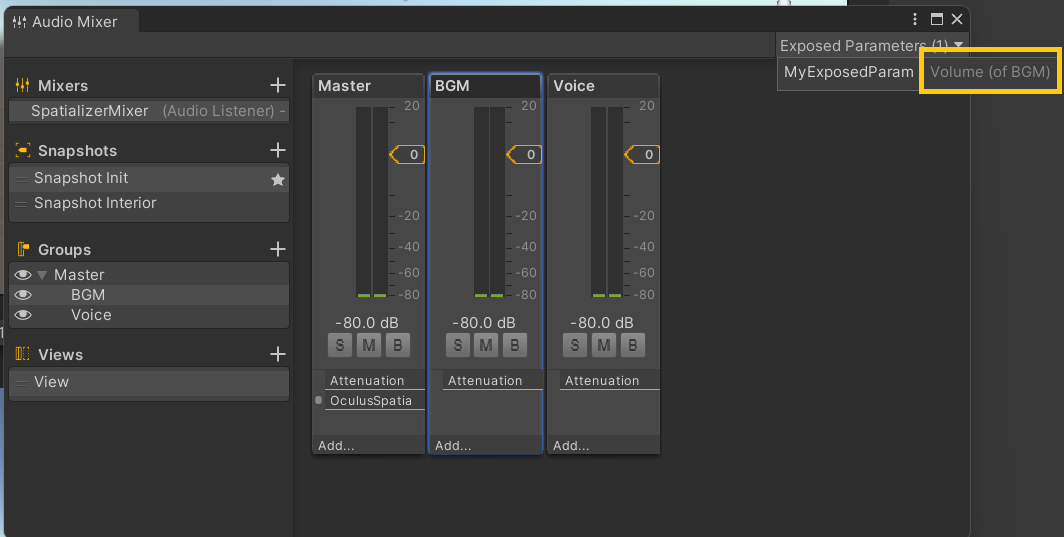Click the Groups section icon
The width and height of the screenshot is (1064, 537).
click(x=22, y=249)
